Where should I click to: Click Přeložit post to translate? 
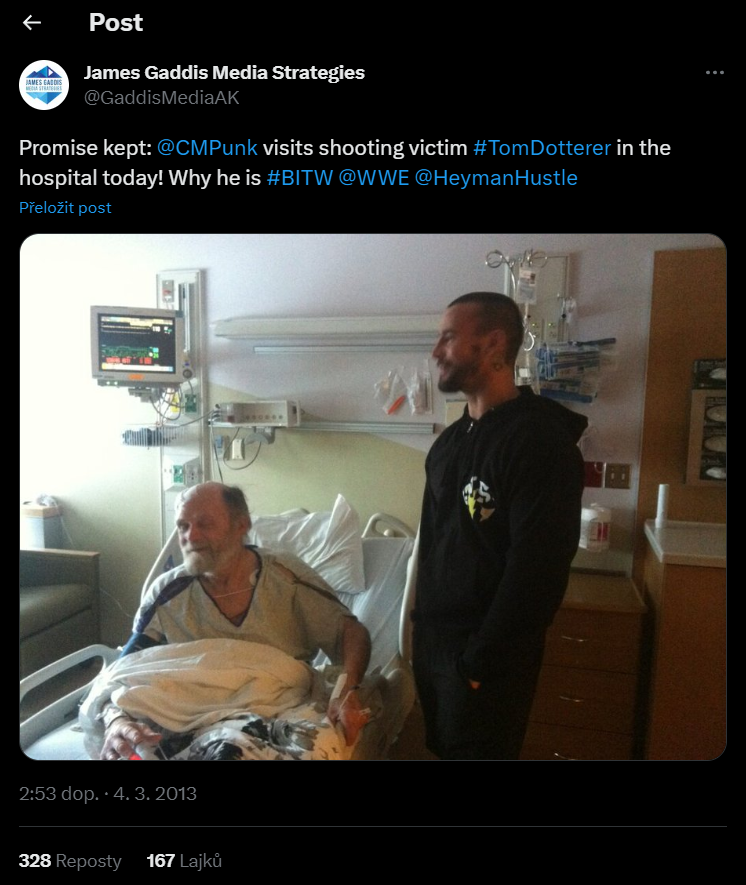(65, 208)
